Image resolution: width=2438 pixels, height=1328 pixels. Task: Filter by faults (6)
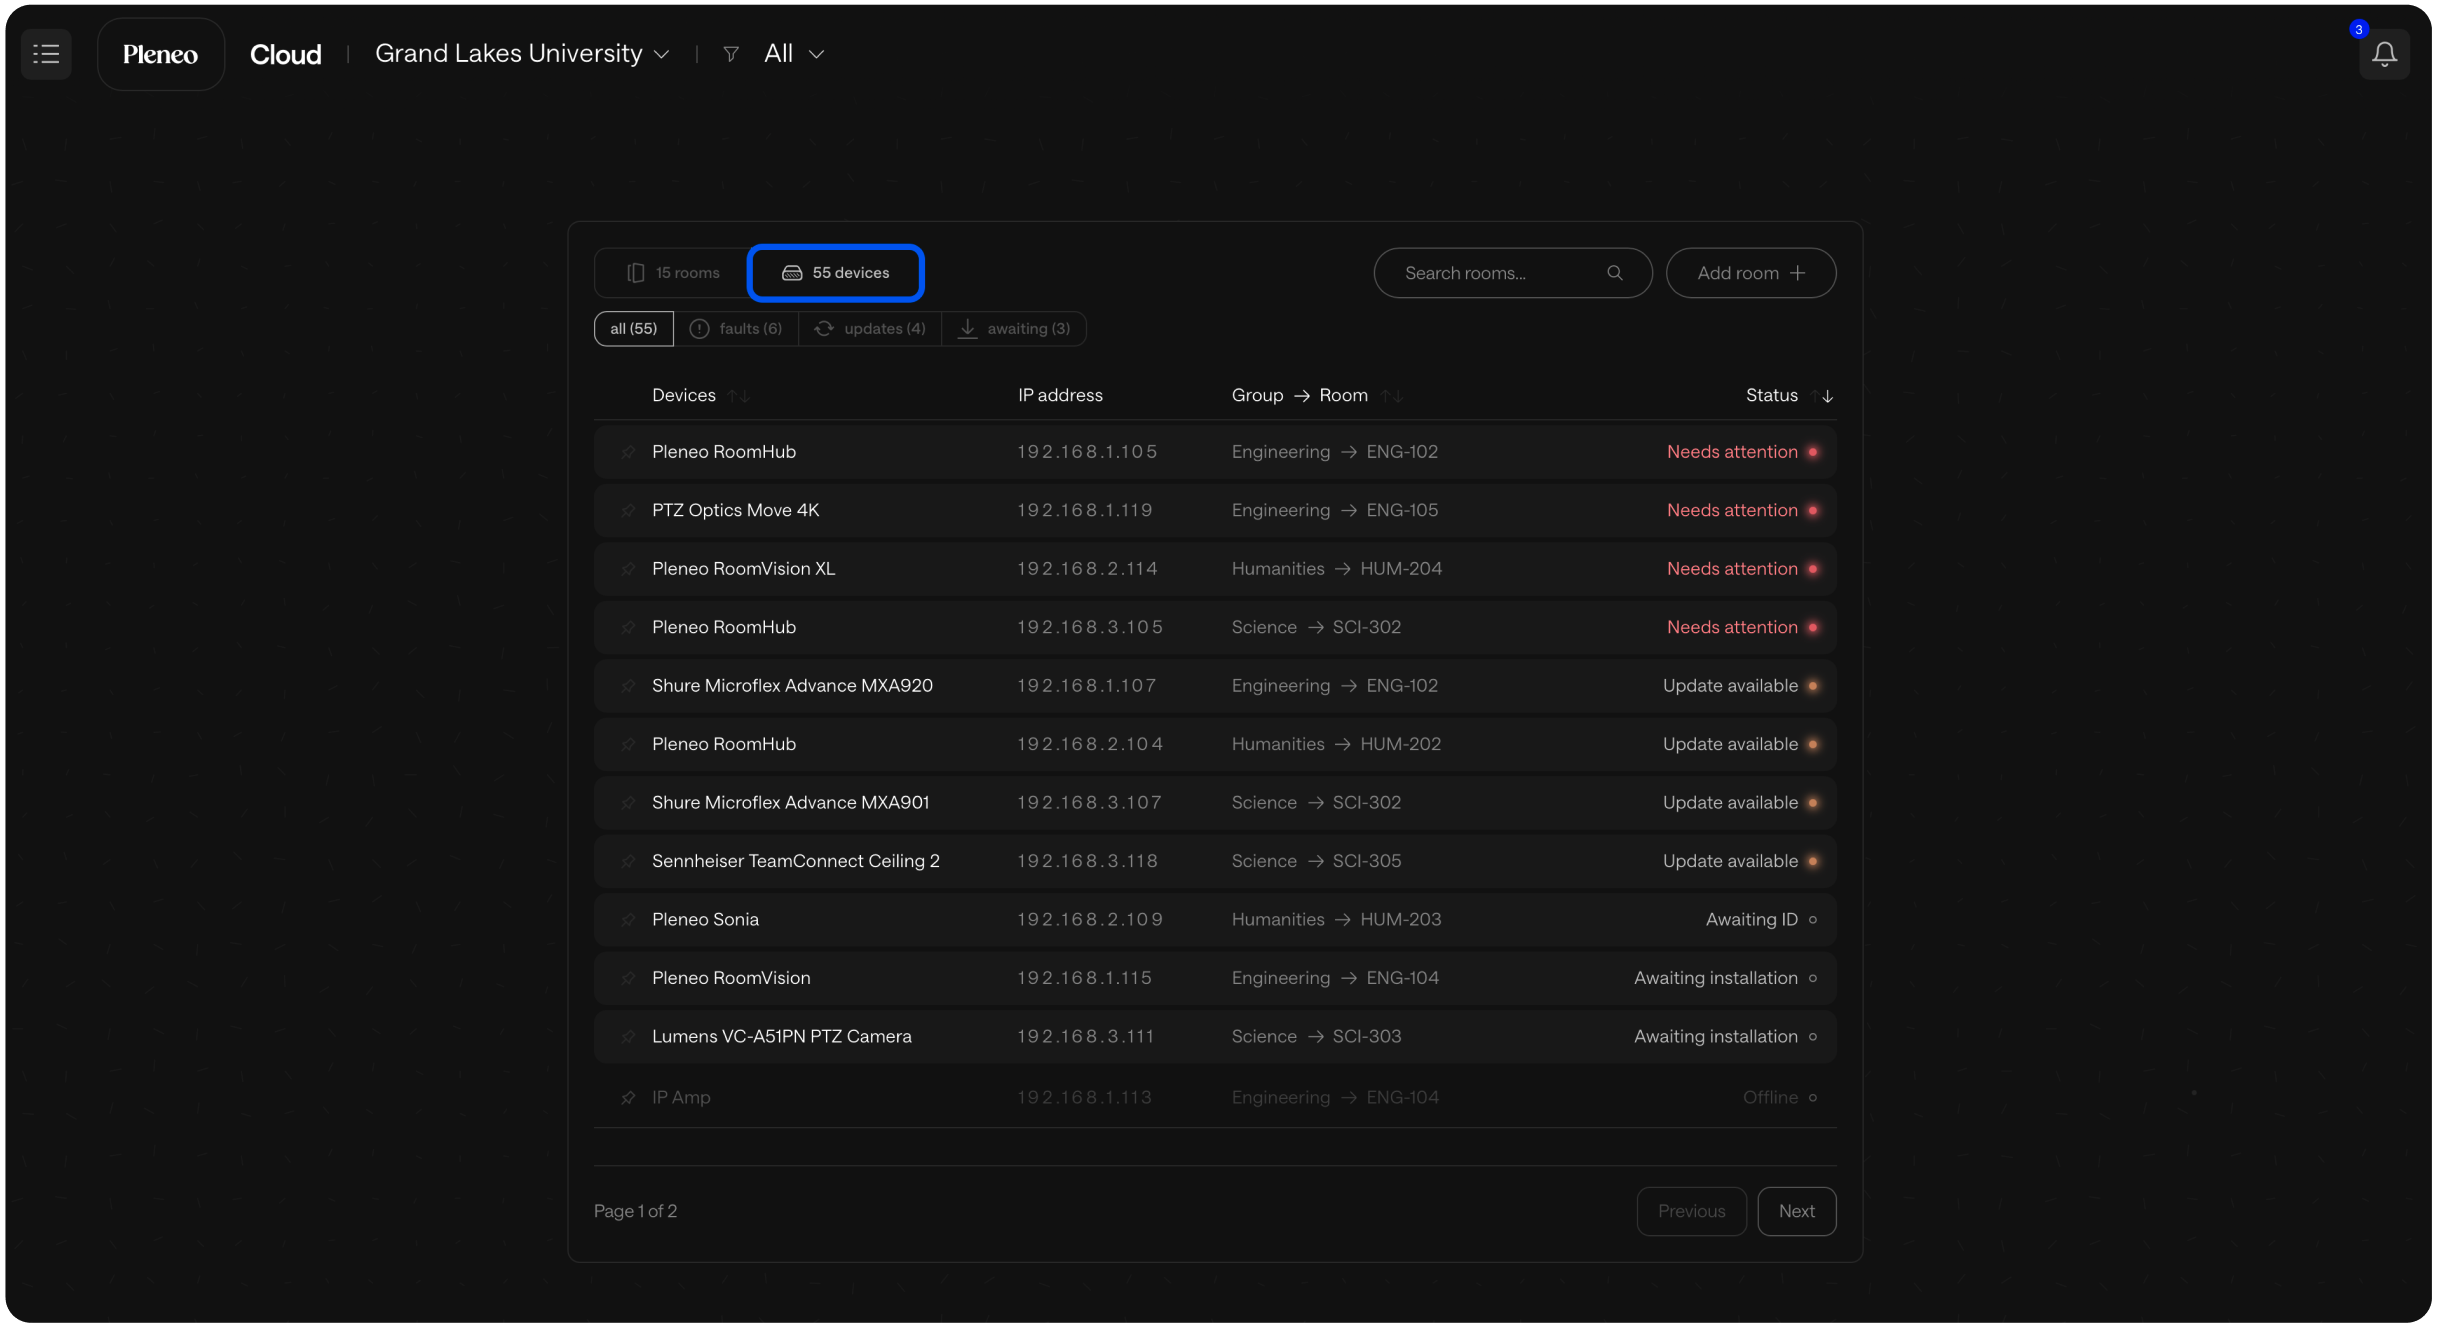point(736,329)
